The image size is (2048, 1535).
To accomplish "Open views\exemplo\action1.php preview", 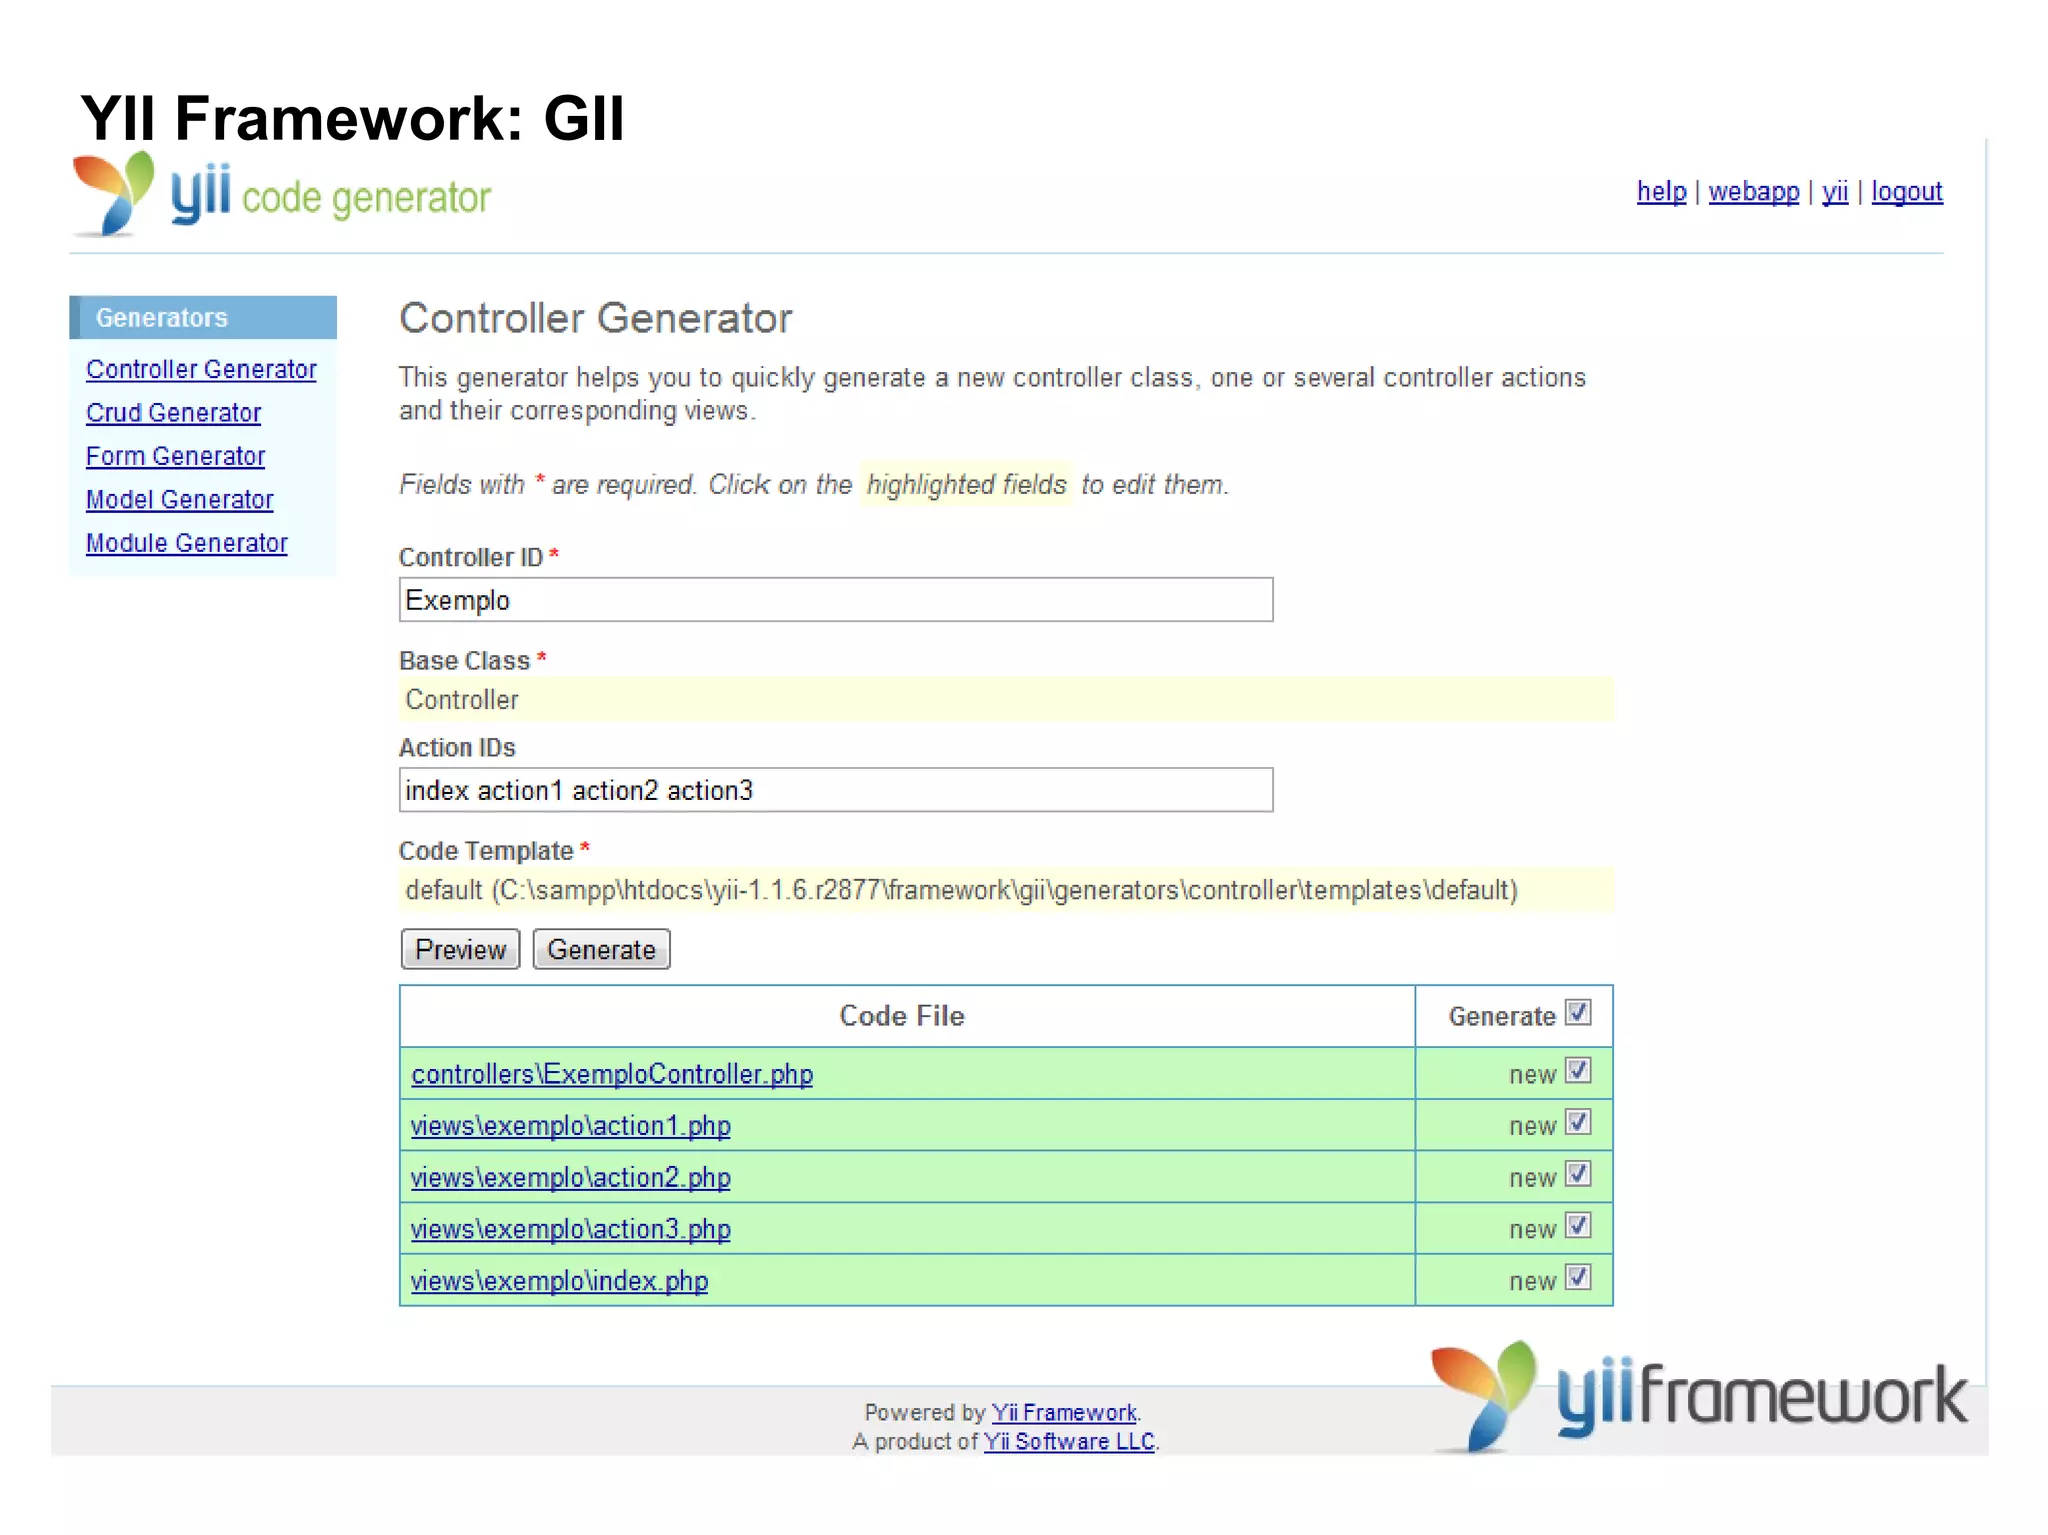I will click(x=570, y=1126).
